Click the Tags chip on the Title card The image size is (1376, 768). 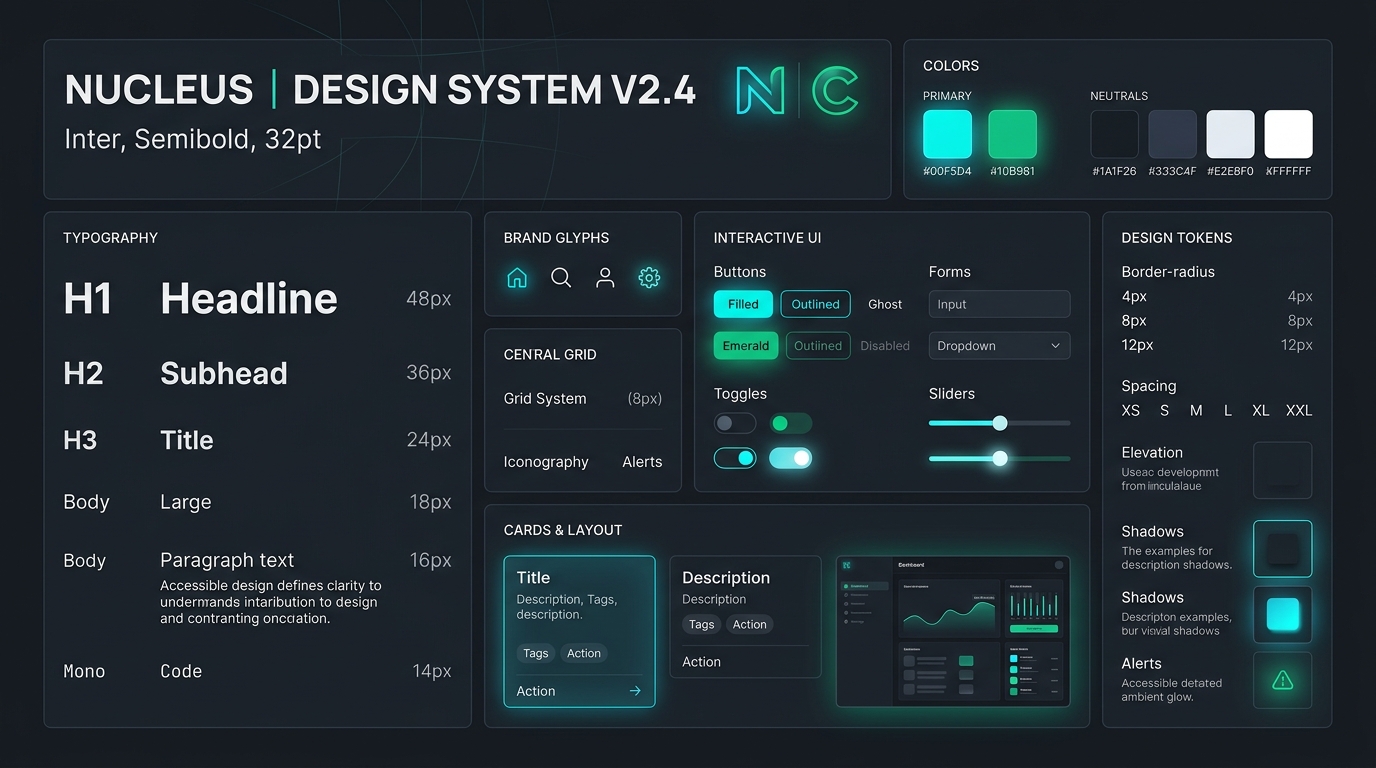coord(536,653)
